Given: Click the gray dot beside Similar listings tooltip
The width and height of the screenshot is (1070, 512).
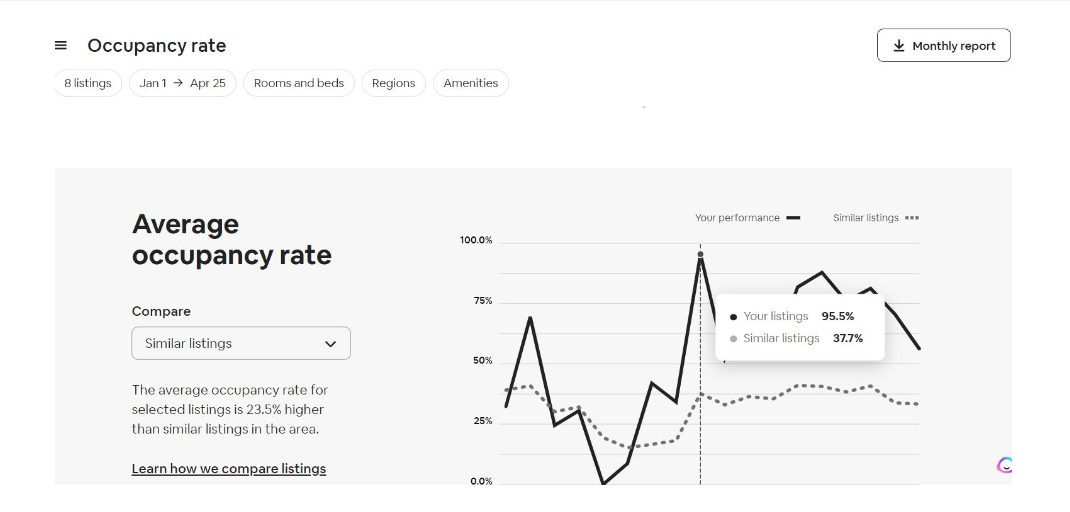Looking at the screenshot, I should click(734, 339).
